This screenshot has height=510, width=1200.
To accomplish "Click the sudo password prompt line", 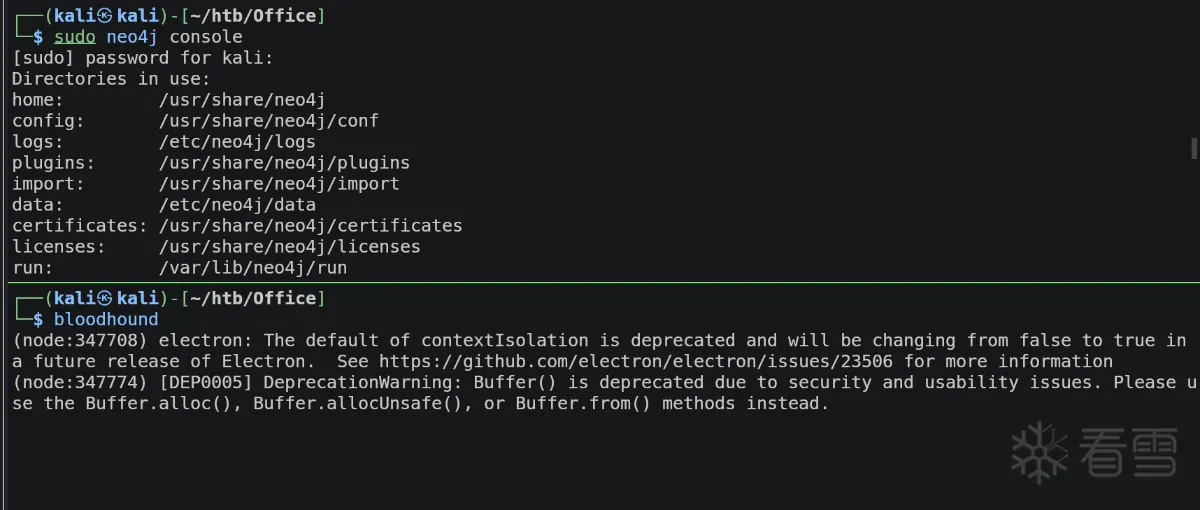I will point(142,58).
